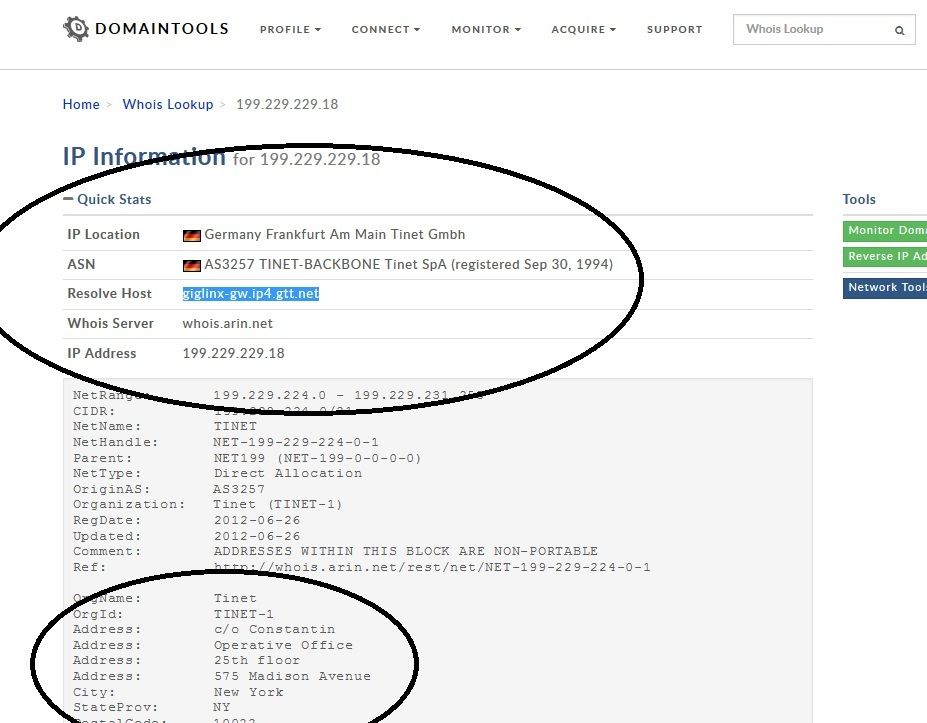Click the NetName value TINET

point(235,426)
